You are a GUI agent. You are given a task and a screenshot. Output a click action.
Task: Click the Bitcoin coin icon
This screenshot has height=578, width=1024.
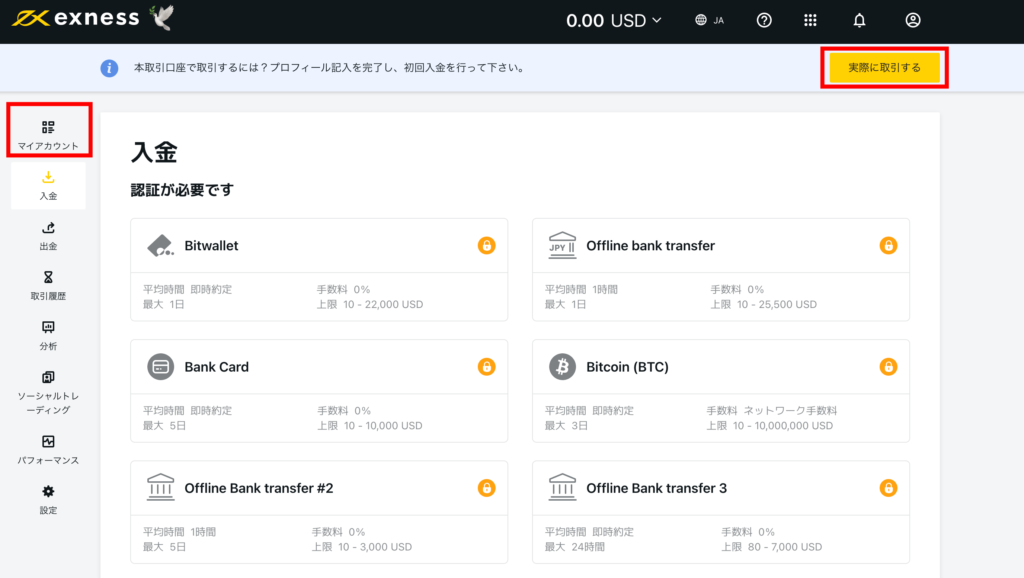point(562,367)
